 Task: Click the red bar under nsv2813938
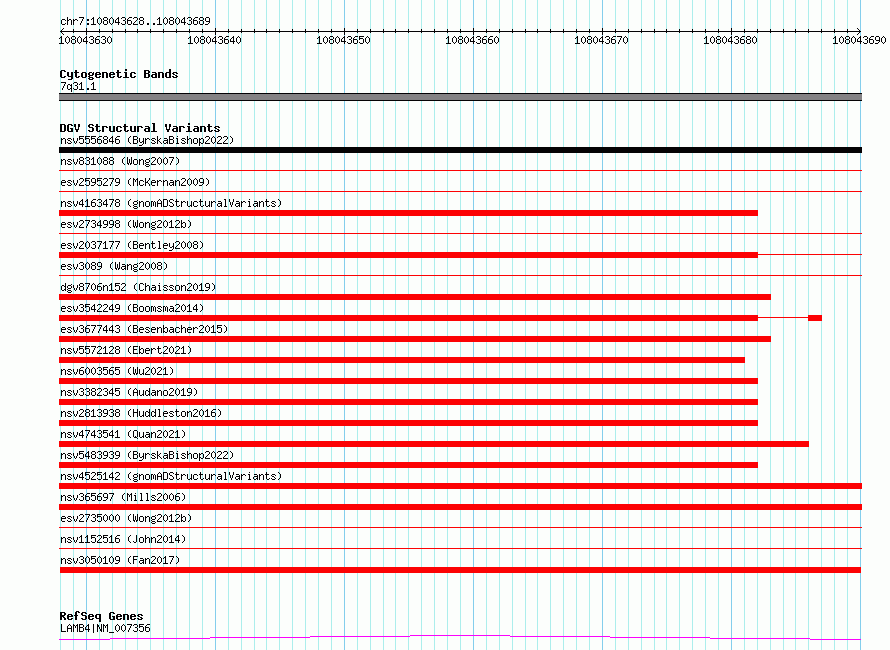pos(409,423)
